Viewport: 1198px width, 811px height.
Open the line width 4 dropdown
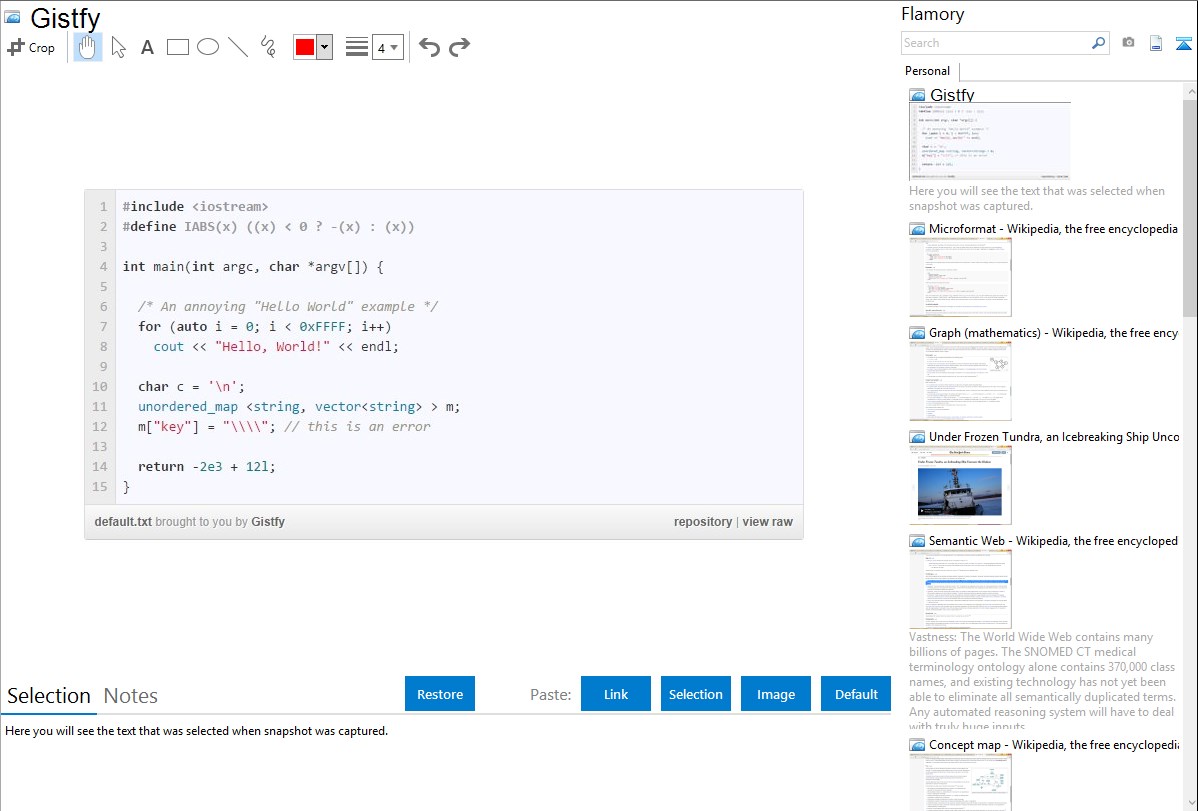click(x=387, y=47)
